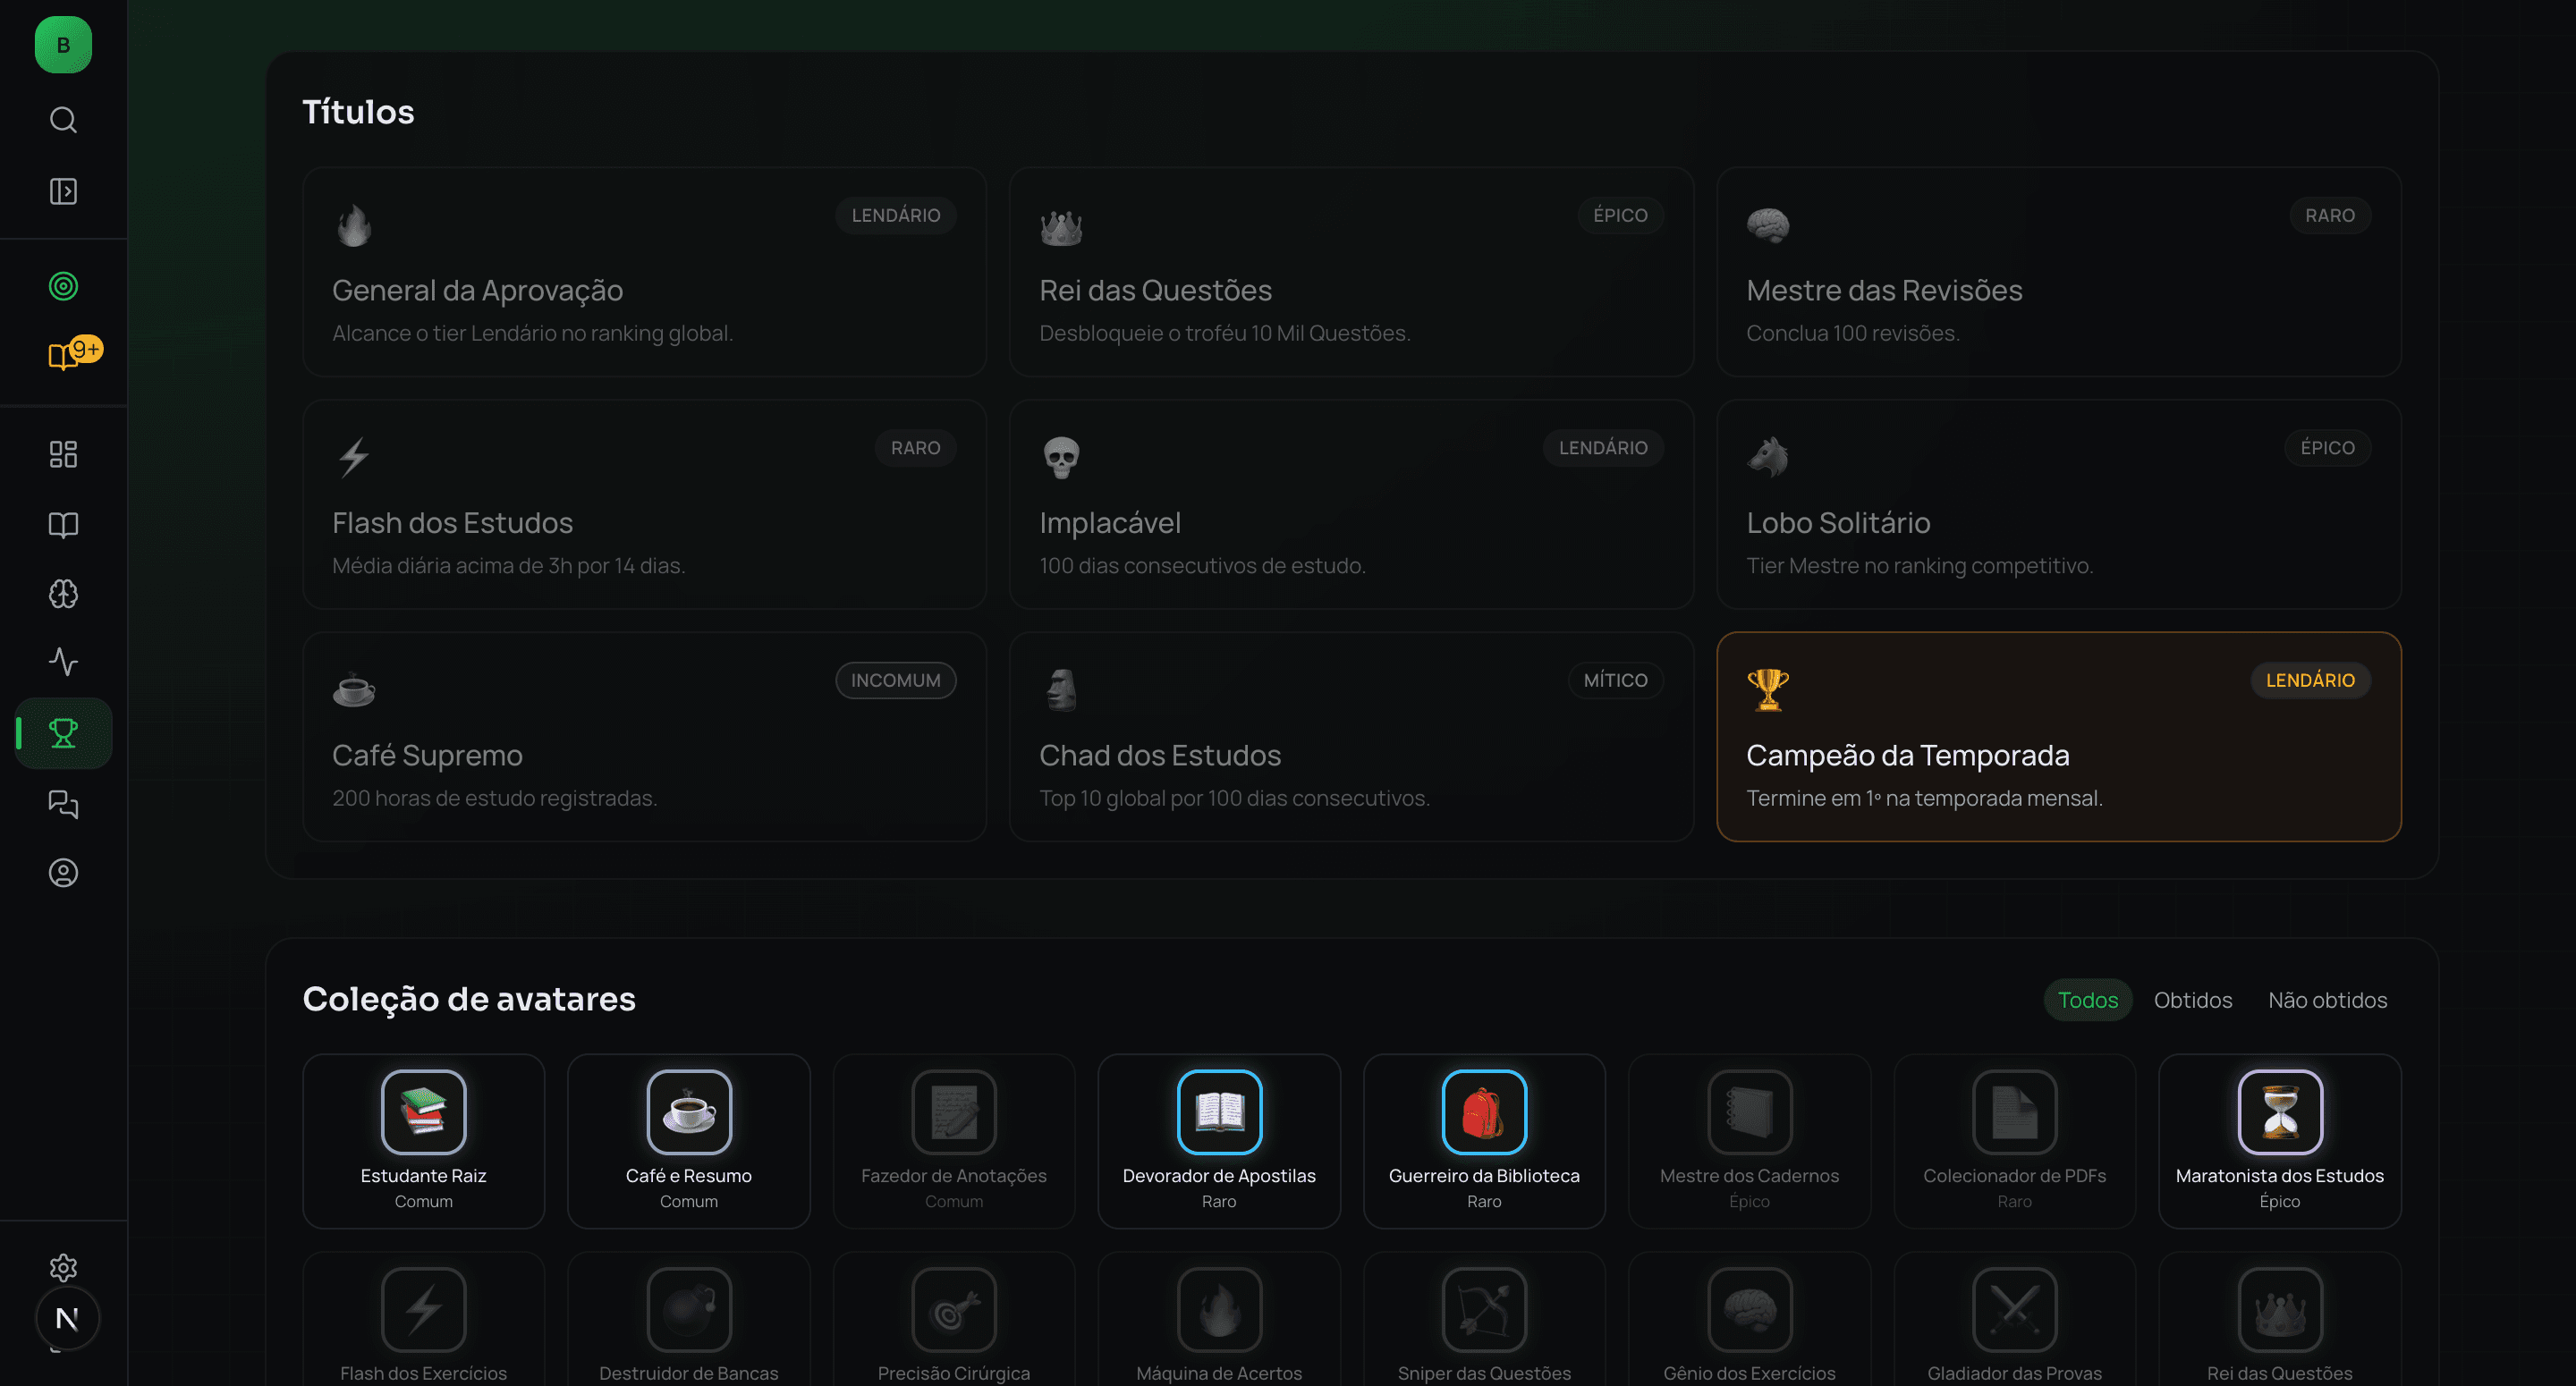
Task: Open the dashboard grid icon in sidebar
Action: pyautogui.click(x=63, y=455)
